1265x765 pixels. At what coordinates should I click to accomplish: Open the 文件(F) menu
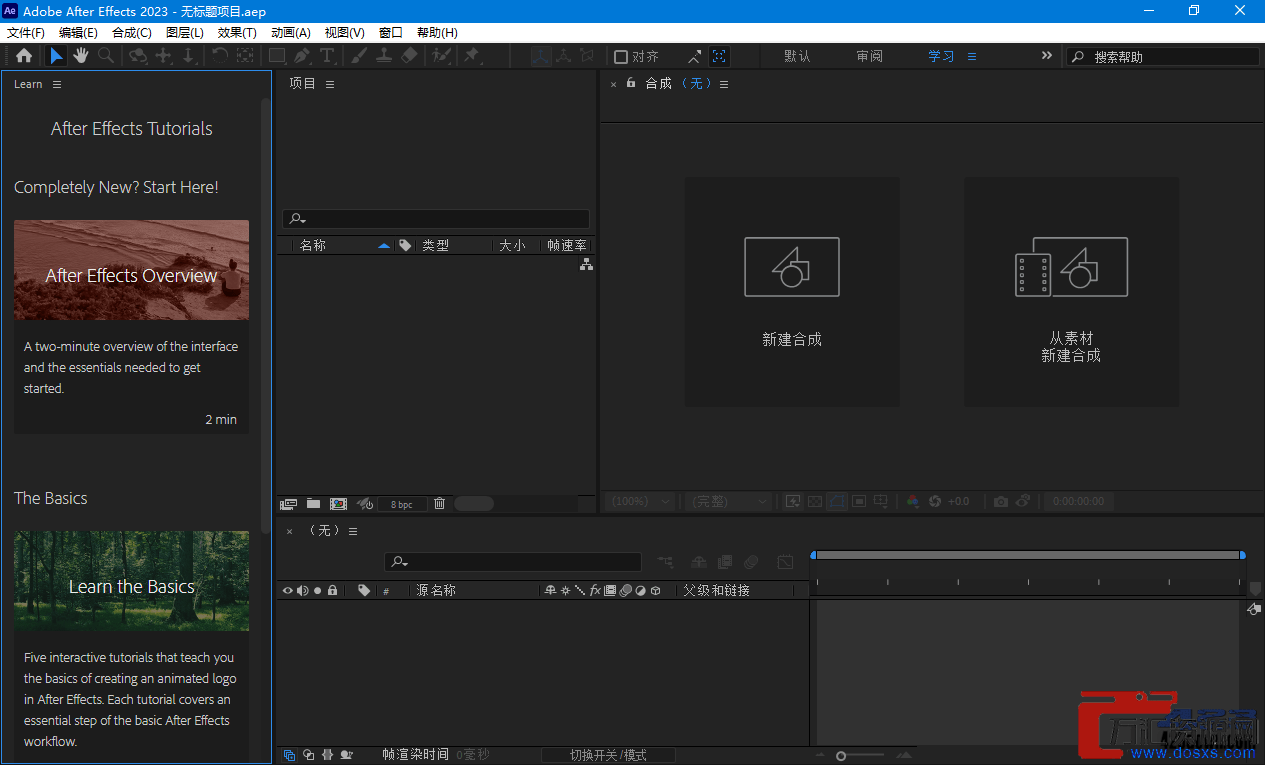(x=26, y=33)
